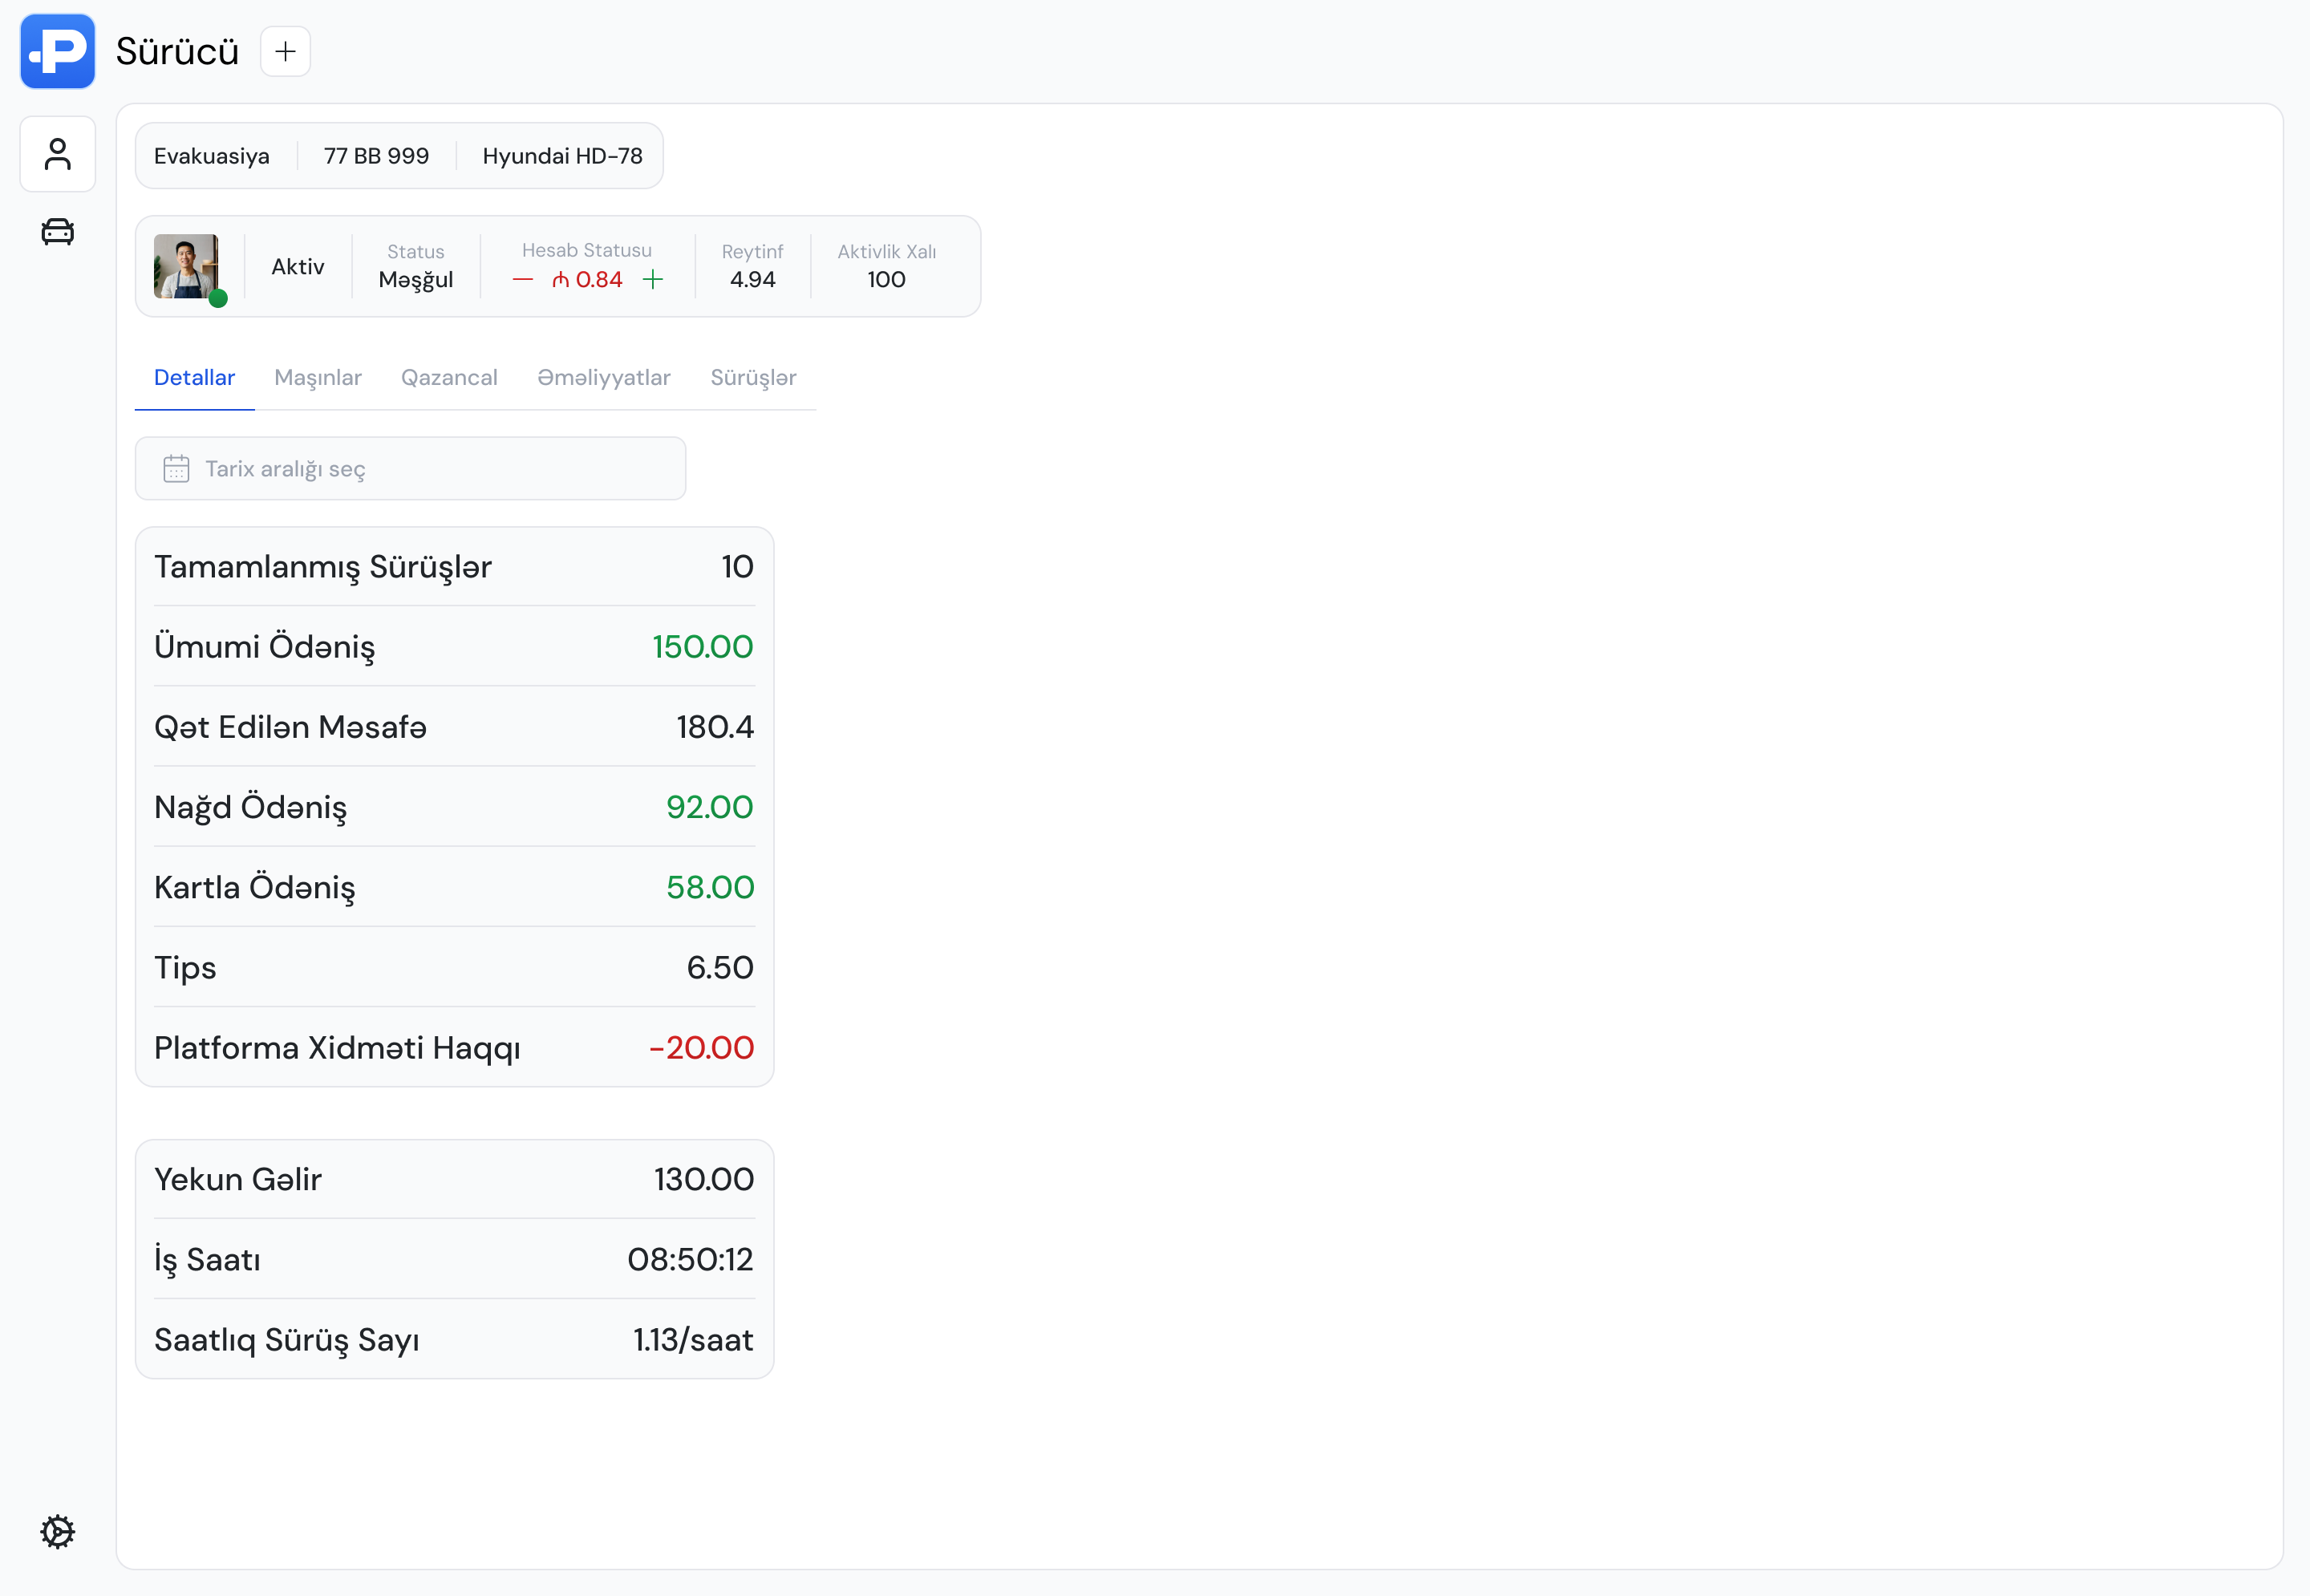Switch to the Qazancal tab
This screenshot has height=1596, width=2310.
click(449, 378)
